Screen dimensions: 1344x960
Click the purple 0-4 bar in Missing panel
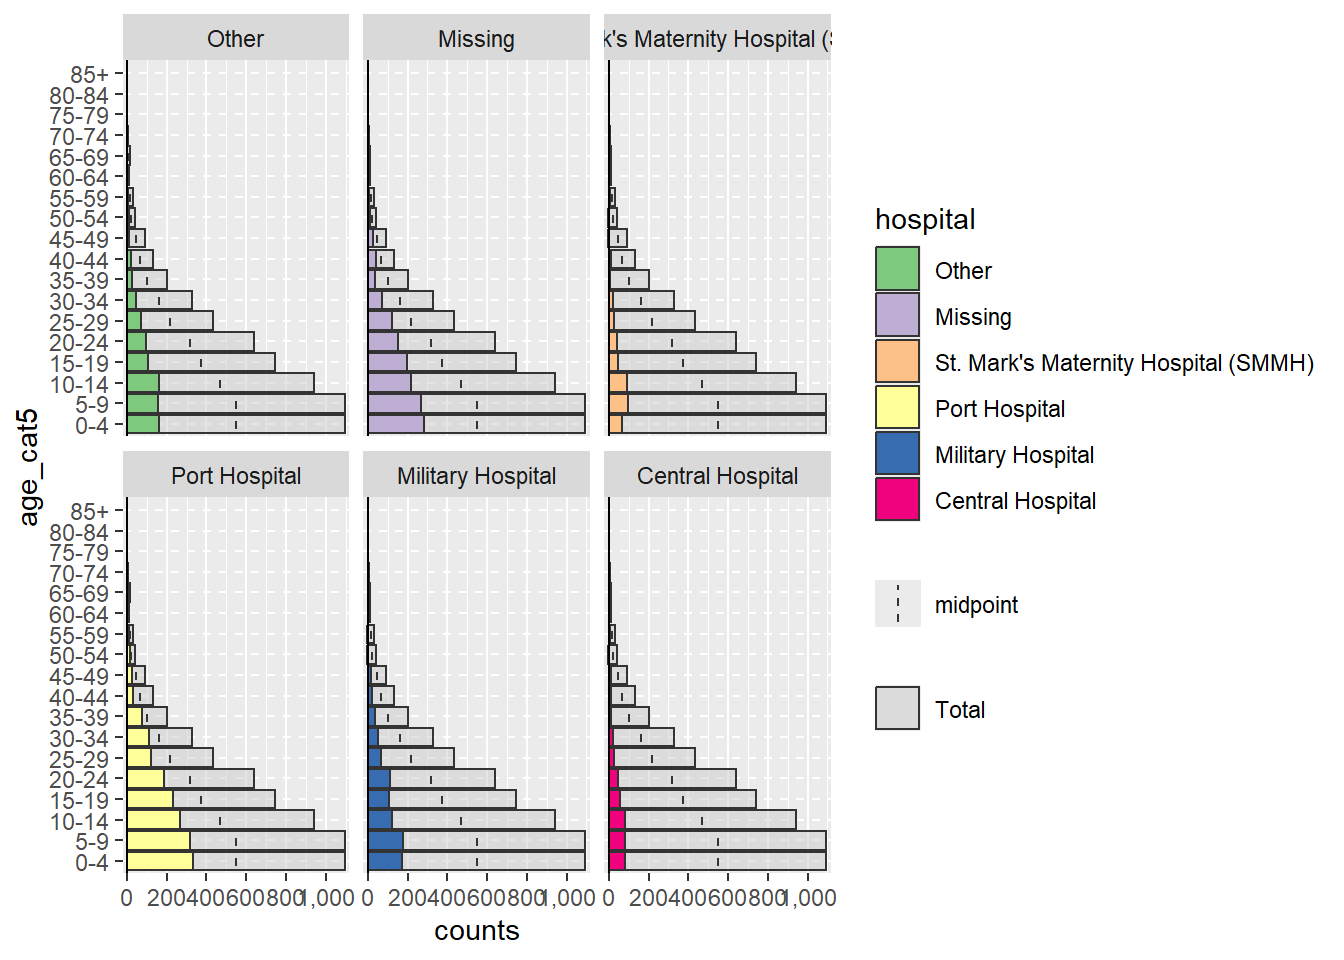click(396, 424)
